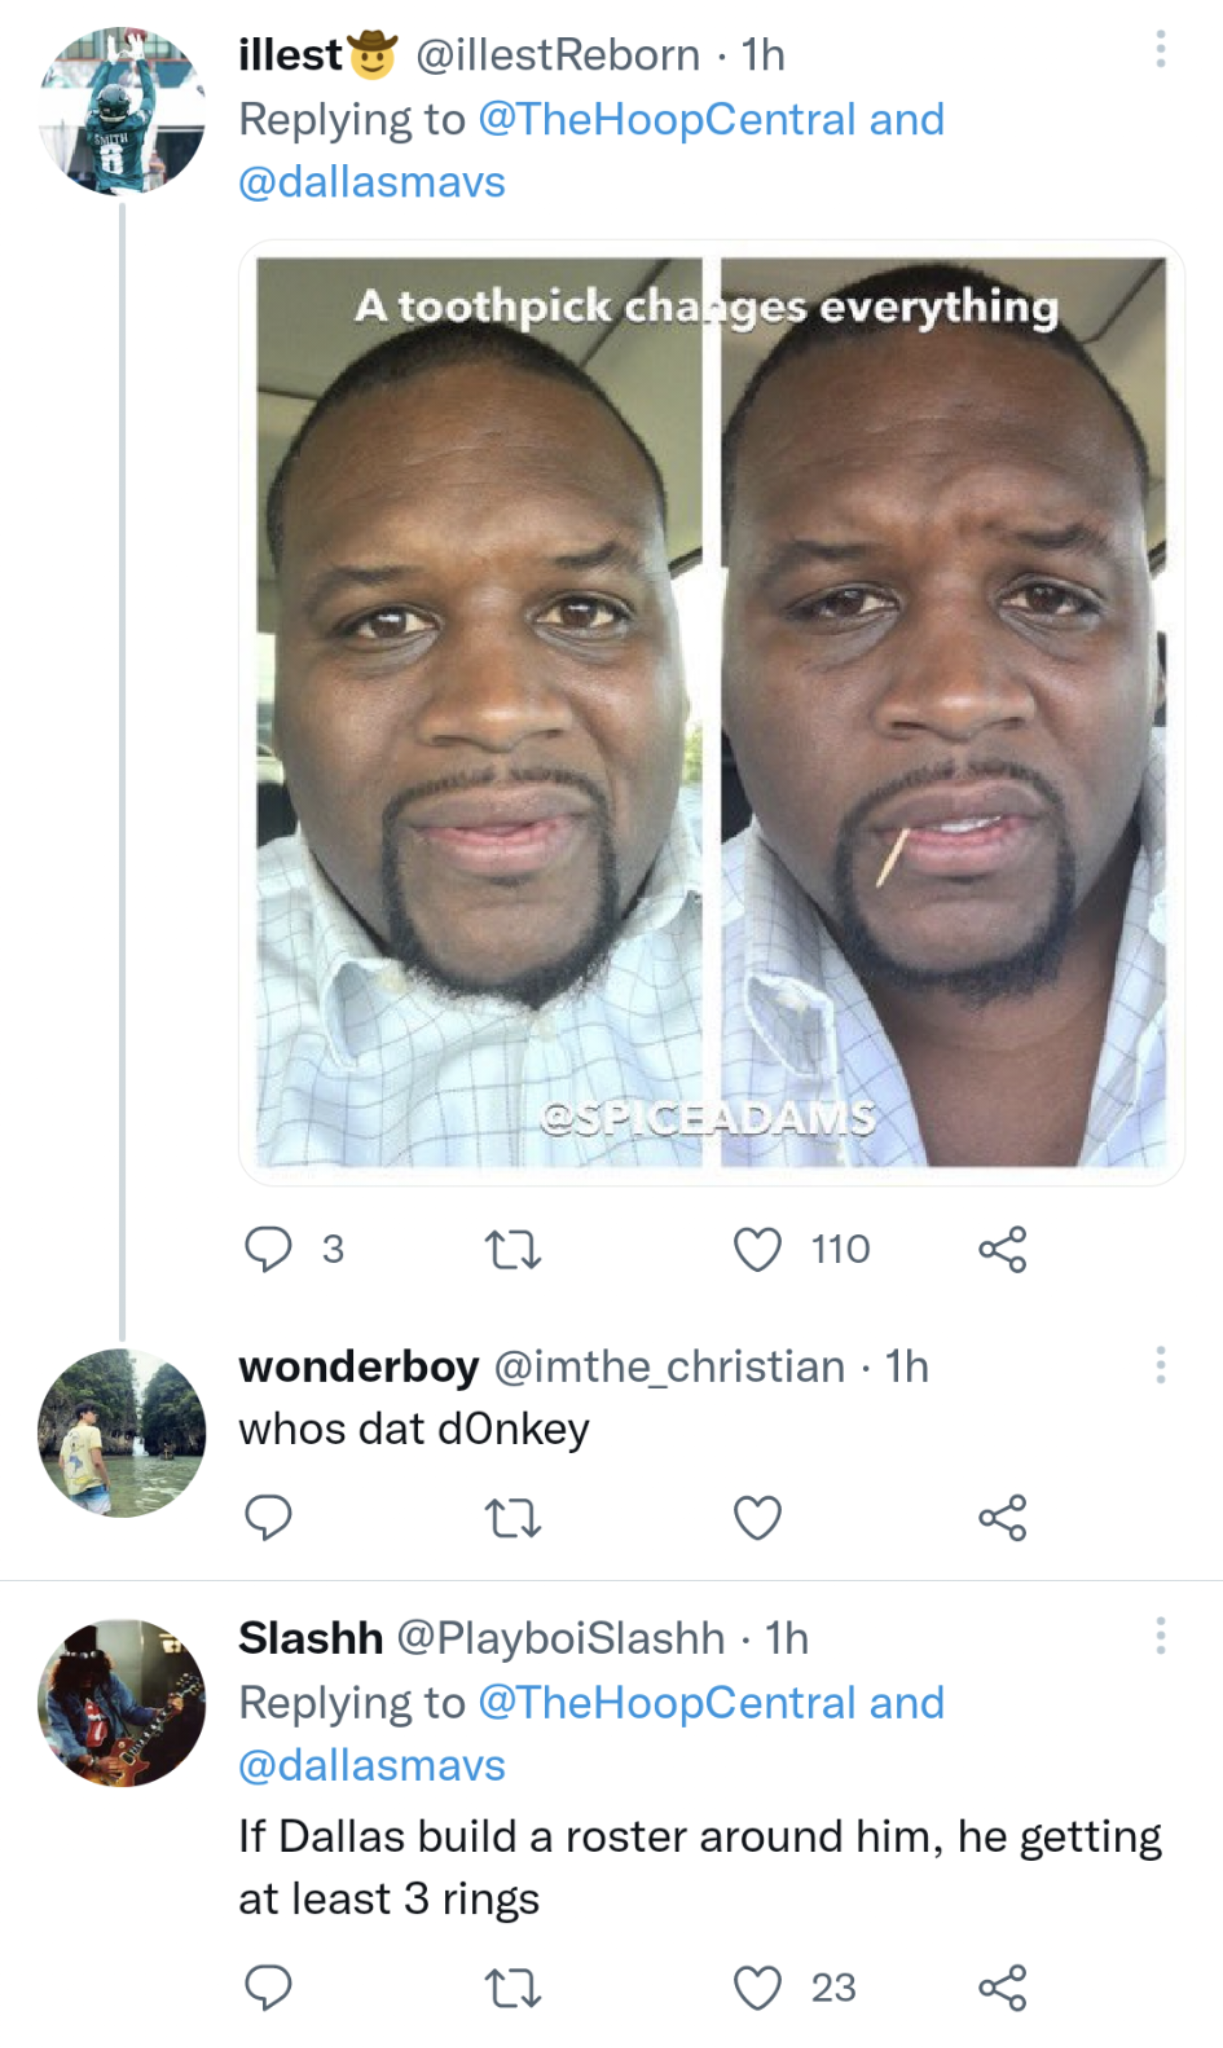Open the @dallasmavs link in Slashh's reply
The width and height of the screenshot is (1223, 2048).
click(372, 1765)
